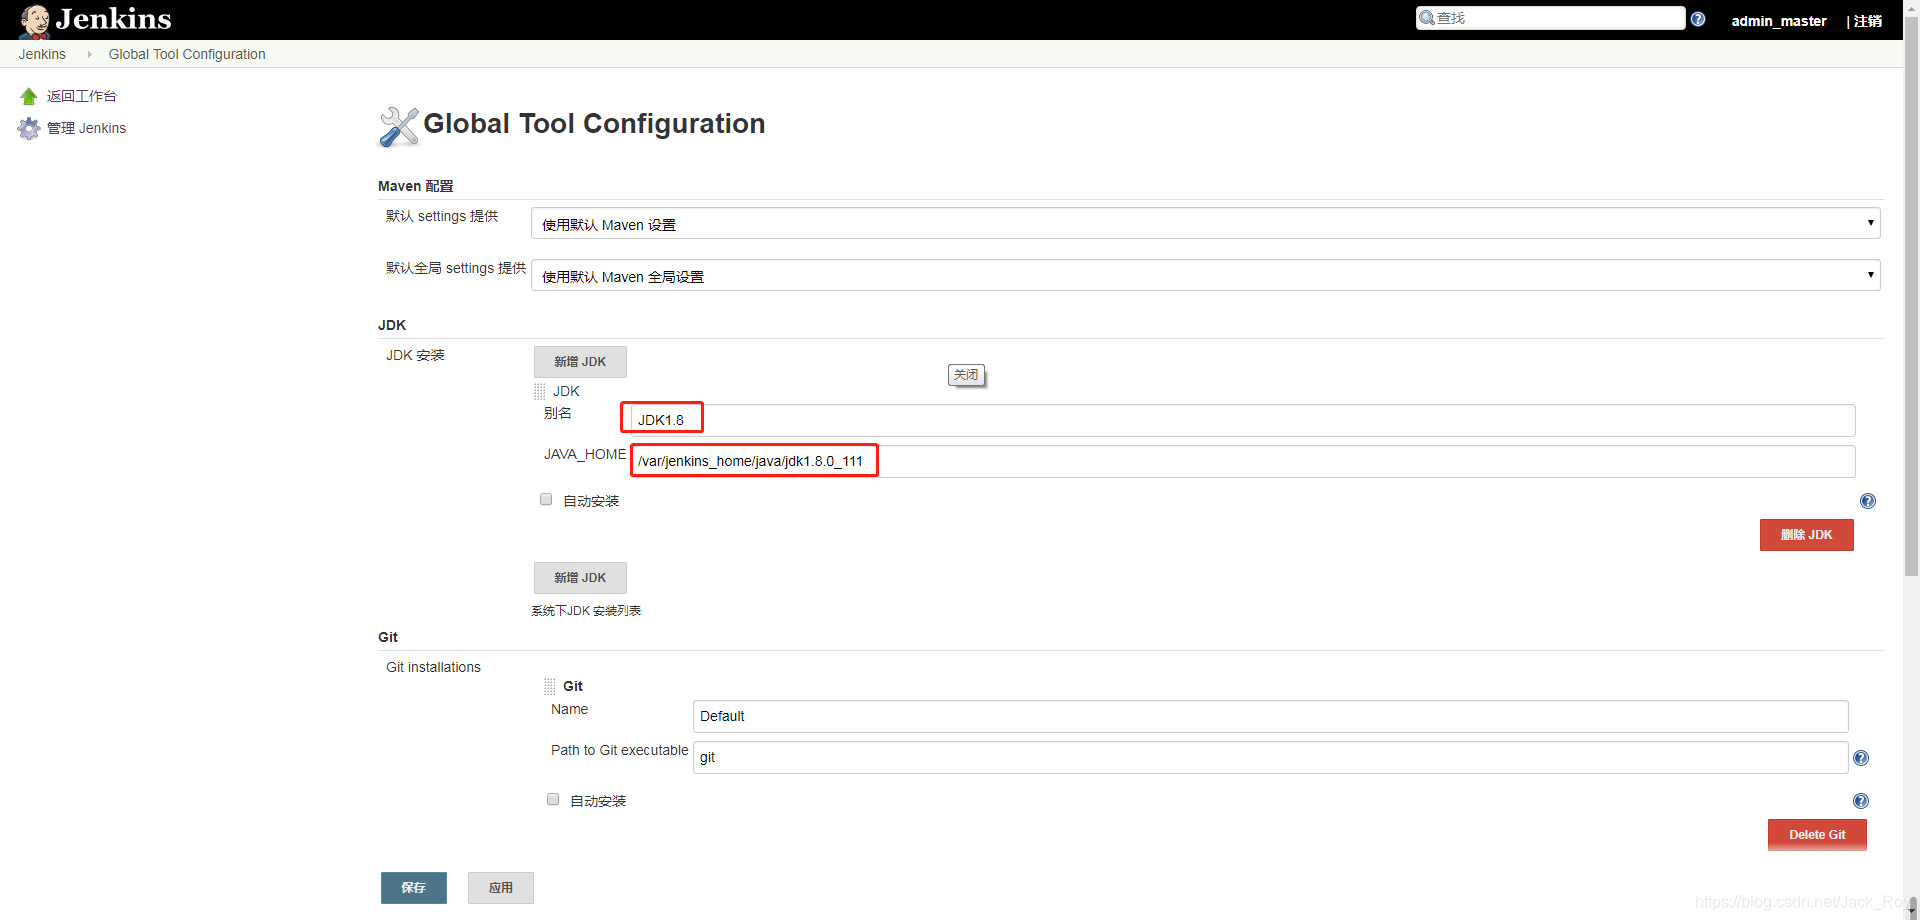The height and width of the screenshot is (920, 1920).
Task: Open 返回工作台 link
Action: coord(82,96)
